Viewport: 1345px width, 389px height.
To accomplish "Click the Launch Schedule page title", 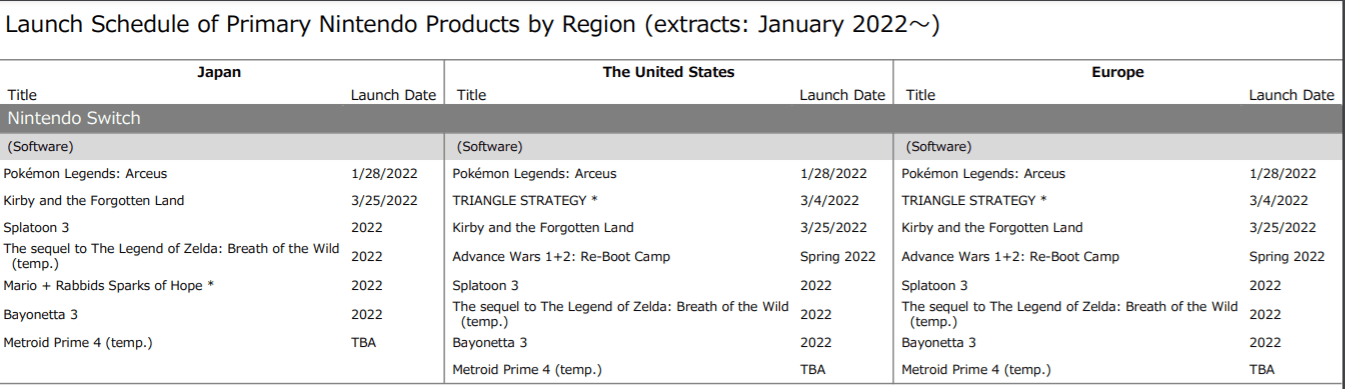I will (x=472, y=26).
